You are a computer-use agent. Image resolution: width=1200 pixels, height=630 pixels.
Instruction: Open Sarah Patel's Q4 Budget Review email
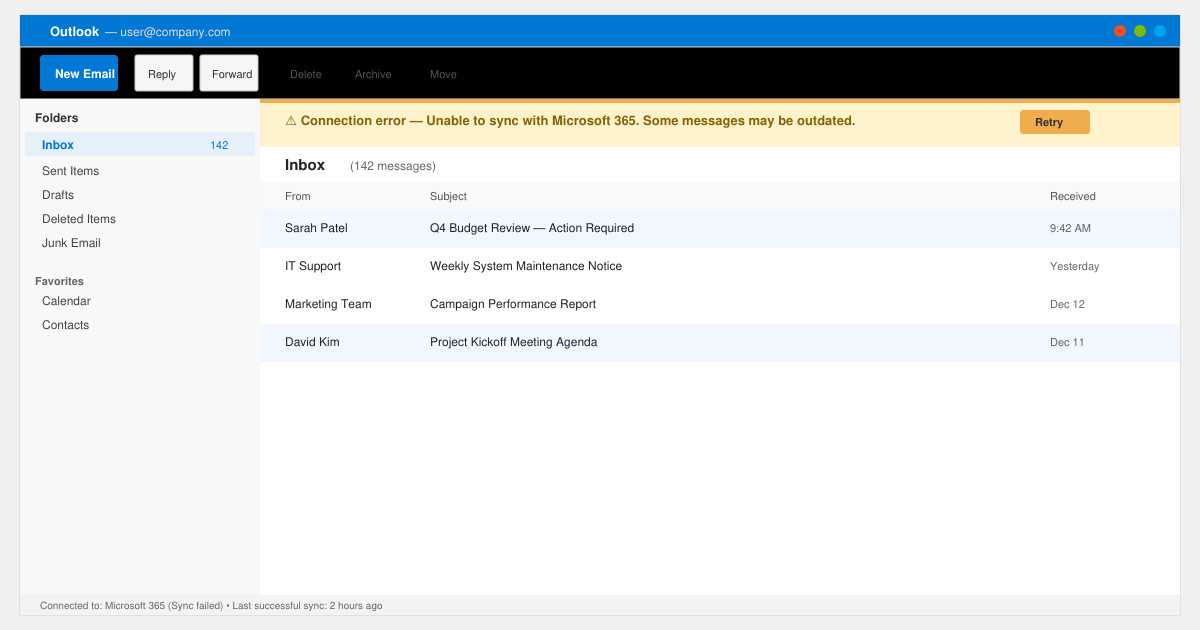tap(720, 228)
